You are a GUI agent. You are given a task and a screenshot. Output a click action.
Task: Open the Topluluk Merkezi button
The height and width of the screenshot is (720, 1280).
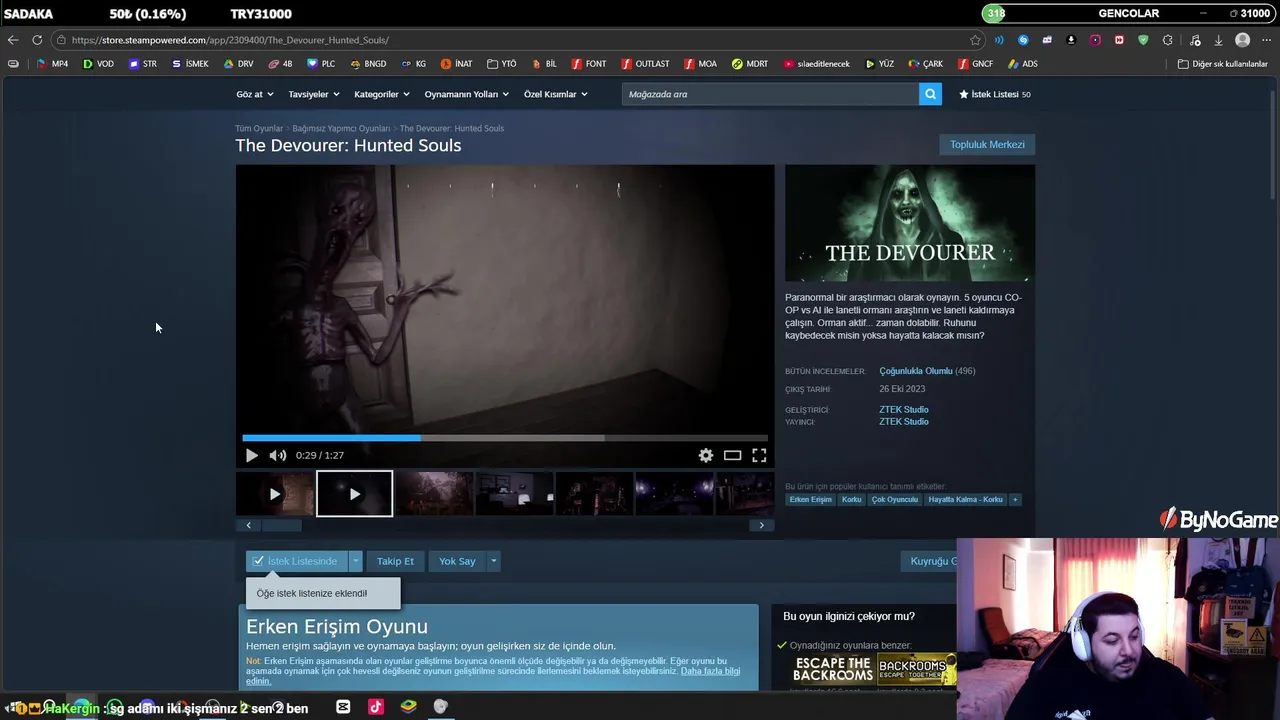987,144
